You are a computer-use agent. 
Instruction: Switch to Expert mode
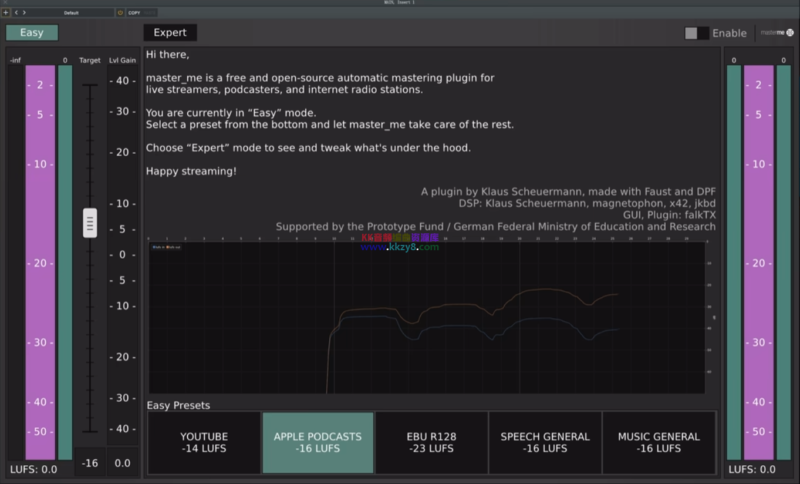coord(170,32)
